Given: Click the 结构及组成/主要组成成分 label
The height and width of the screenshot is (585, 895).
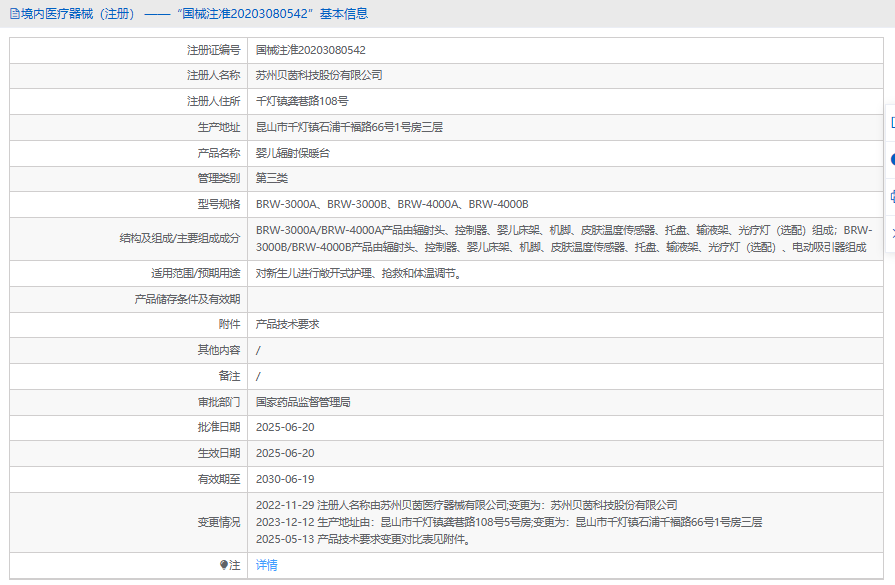Looking at the screenshot, I should pyautogui.click(x=180, y=239).
